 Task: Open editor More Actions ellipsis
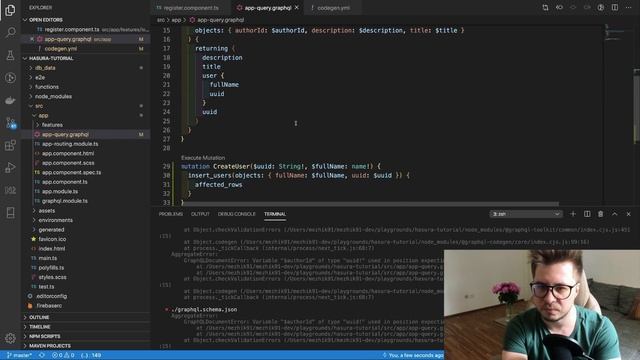[x=629, y=7]
